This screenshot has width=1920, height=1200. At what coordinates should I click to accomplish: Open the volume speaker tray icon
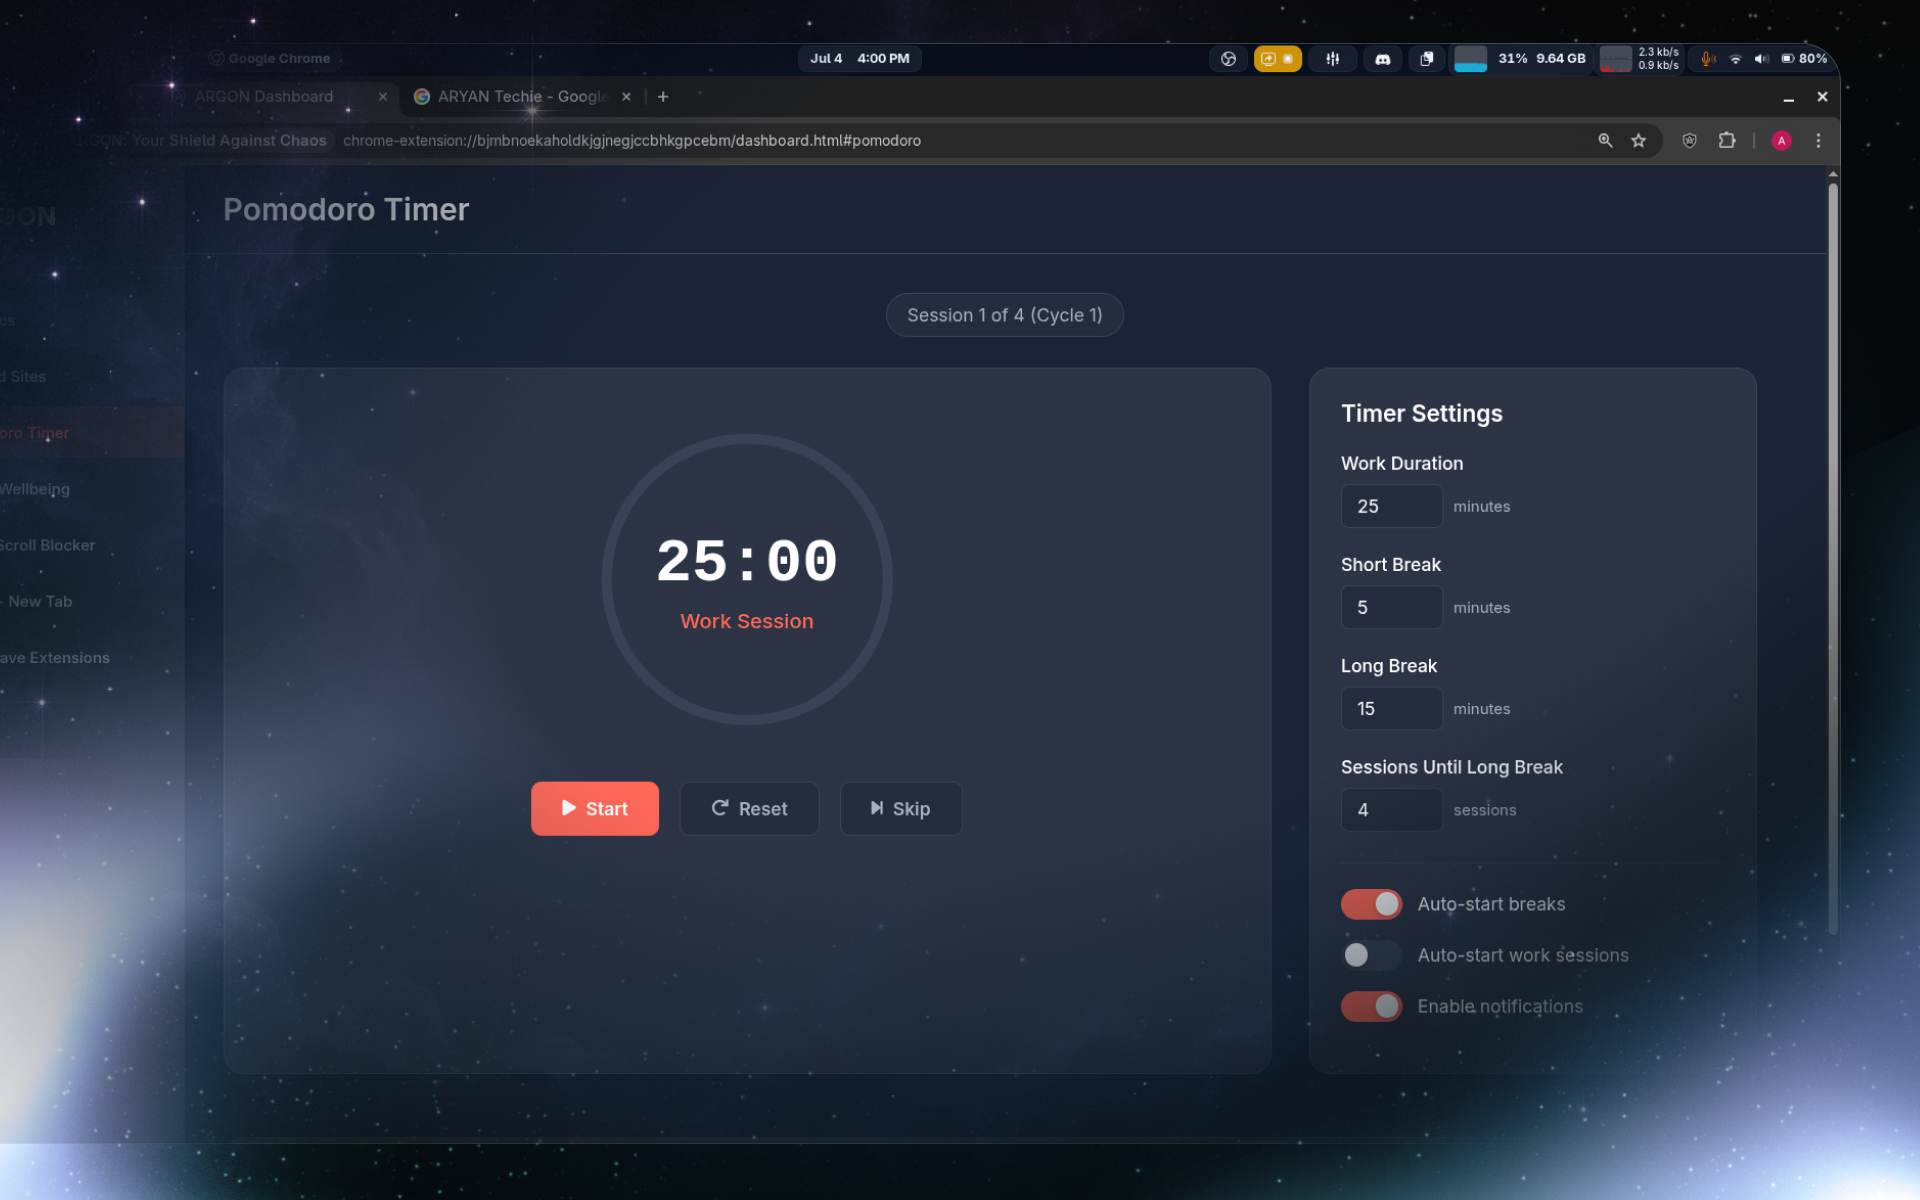click(1761, 59)
